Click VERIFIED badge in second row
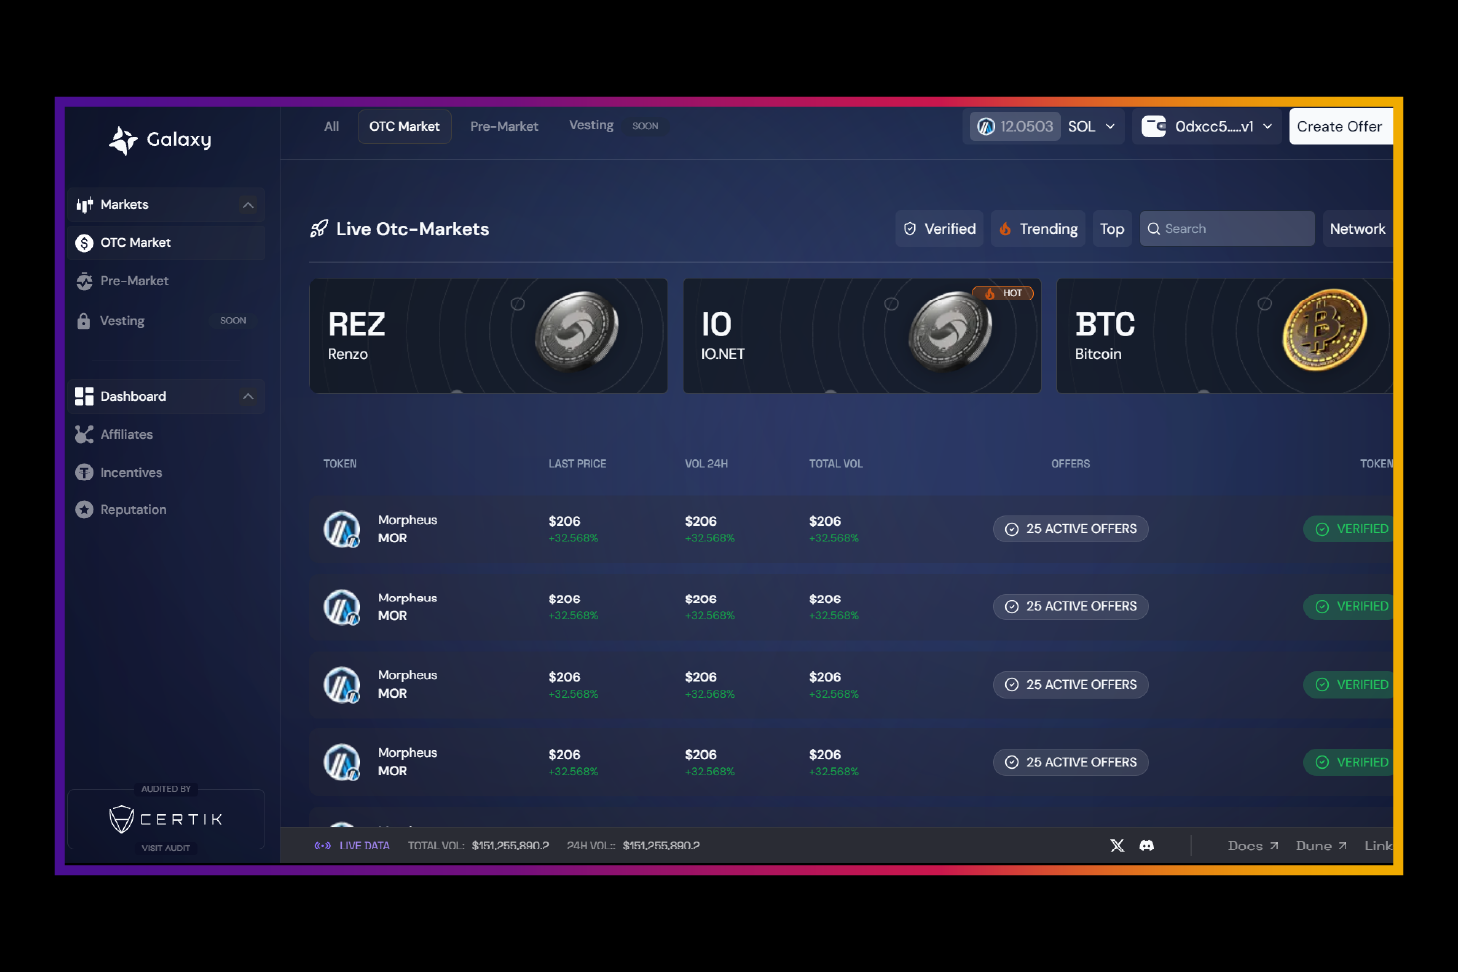Screen dimensions: 1458x972 click(x=1349, y=607)
